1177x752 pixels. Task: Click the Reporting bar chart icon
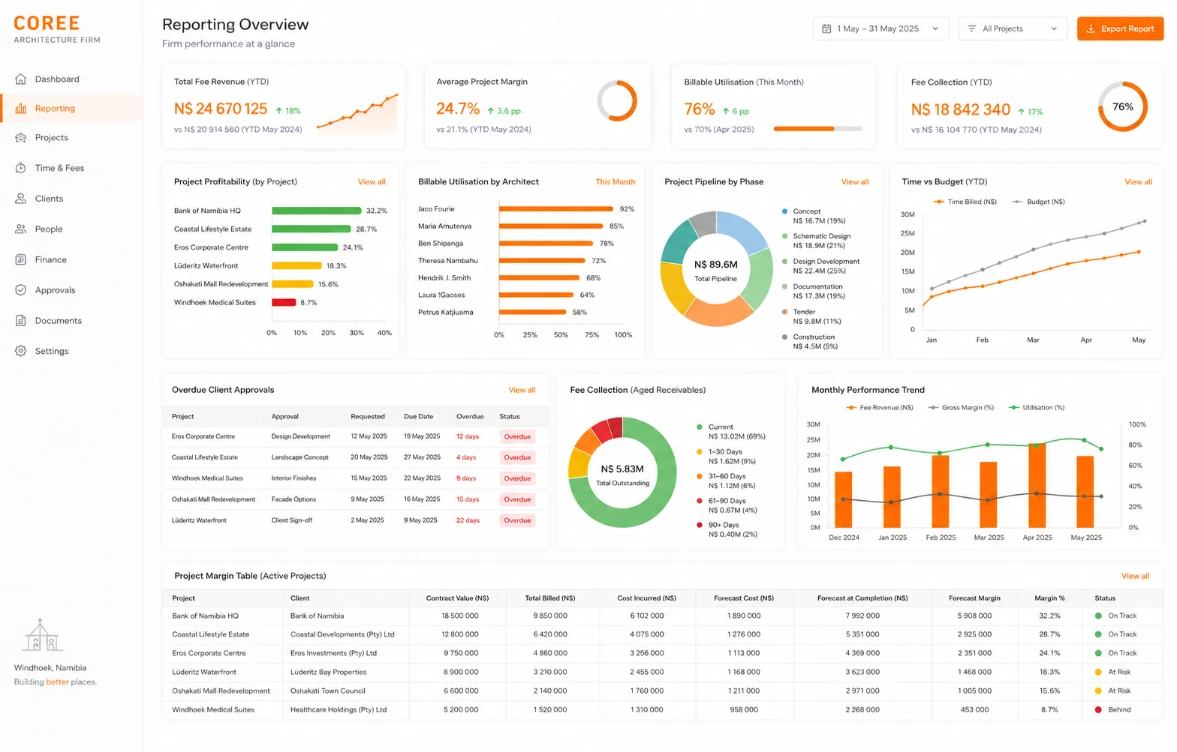(x=21, y=108)
